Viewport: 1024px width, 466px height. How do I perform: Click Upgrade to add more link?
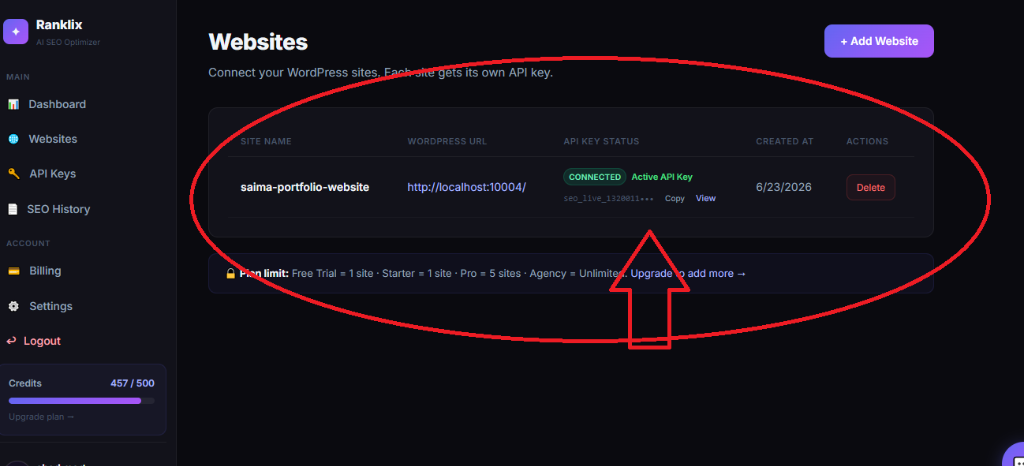[688, 273]
